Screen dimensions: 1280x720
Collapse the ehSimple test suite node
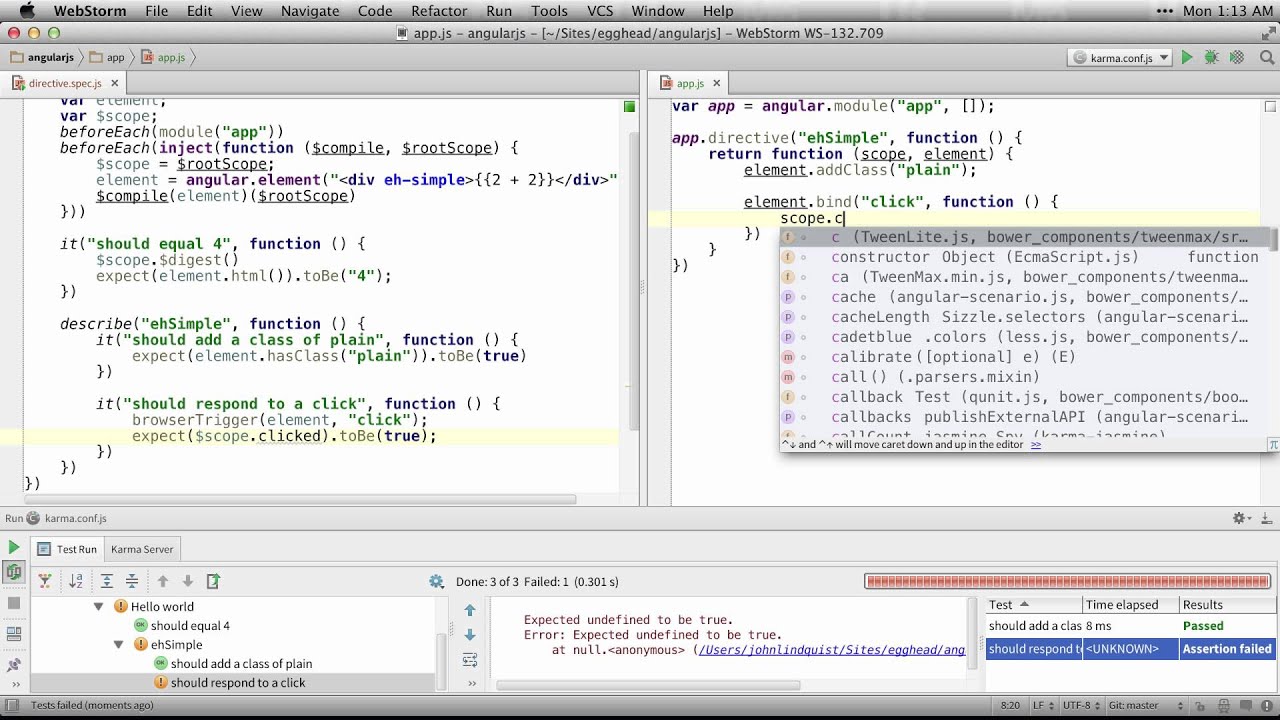118,645
